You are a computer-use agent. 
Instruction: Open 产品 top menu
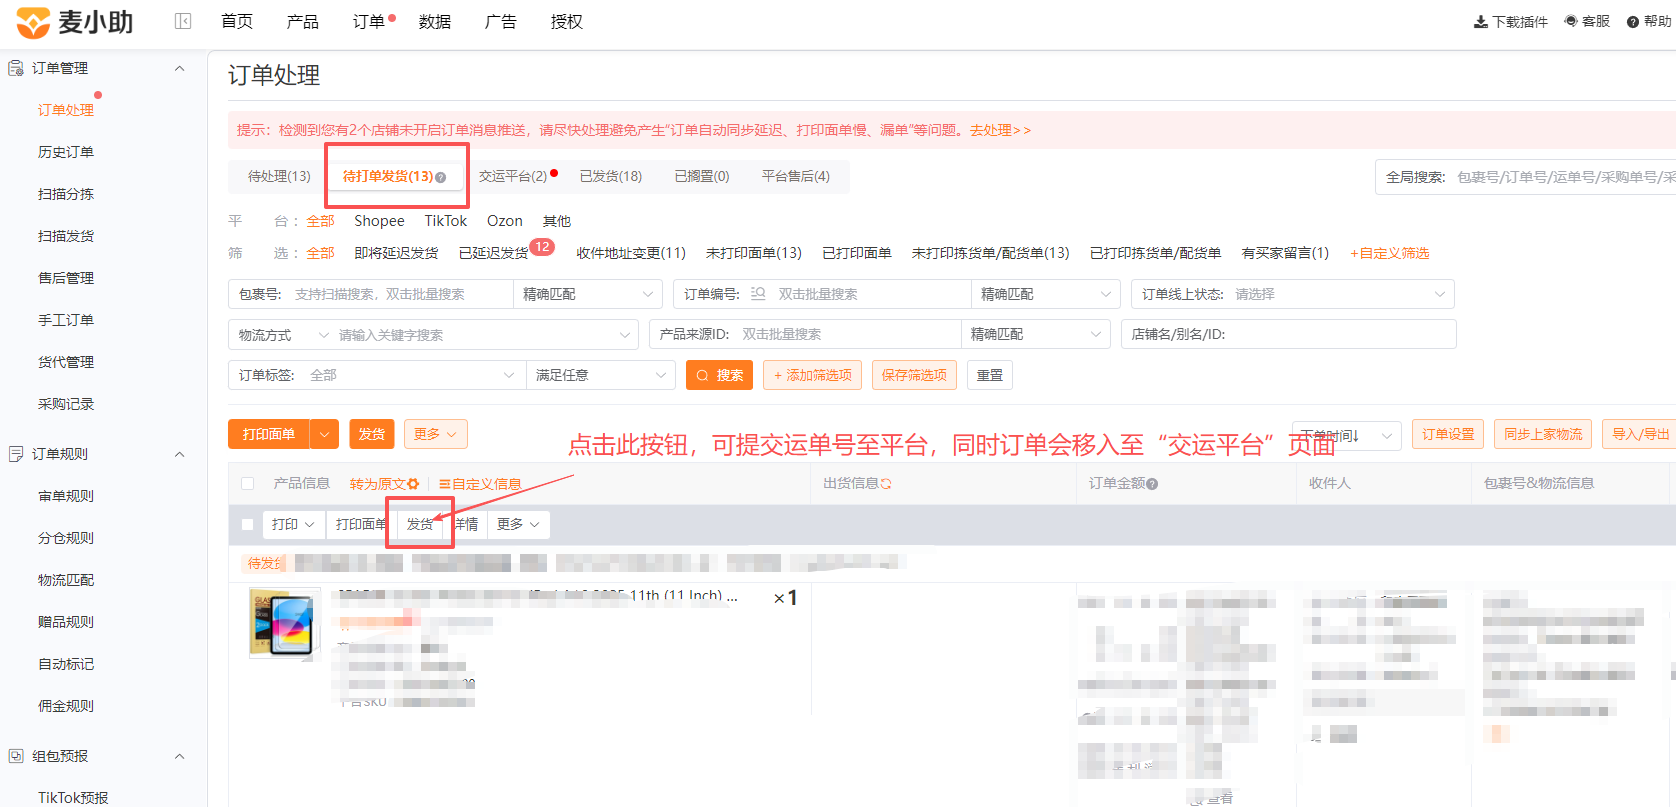pos(303,22)
